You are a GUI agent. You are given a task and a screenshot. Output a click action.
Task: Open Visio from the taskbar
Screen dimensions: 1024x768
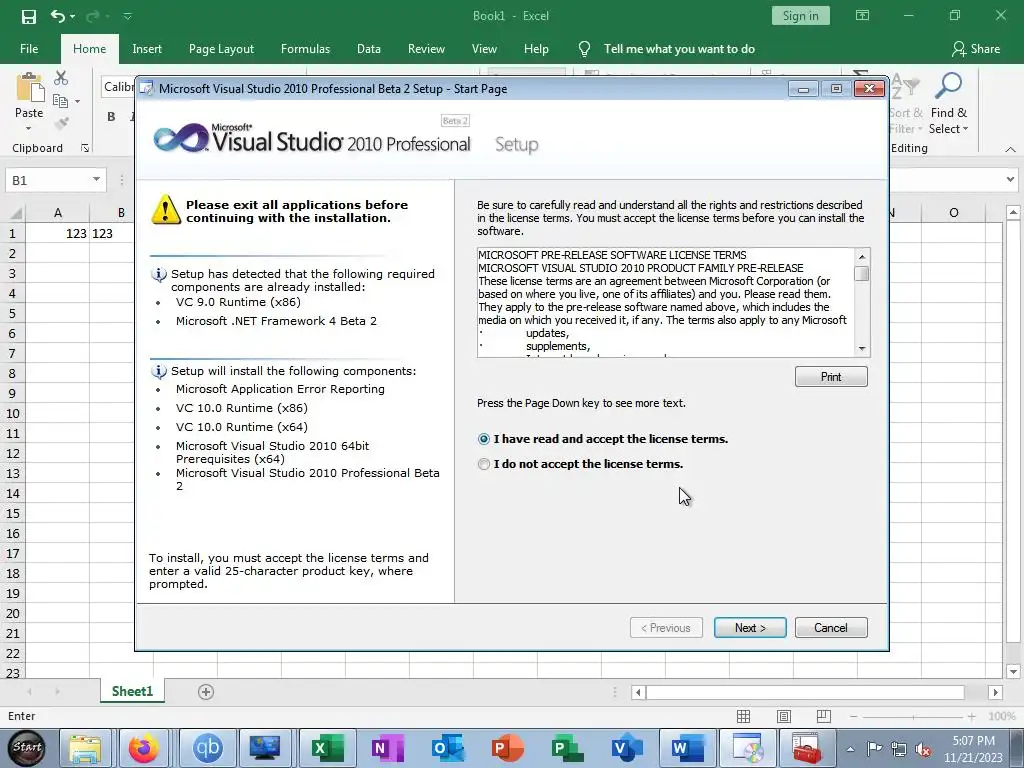pos(628,748)
